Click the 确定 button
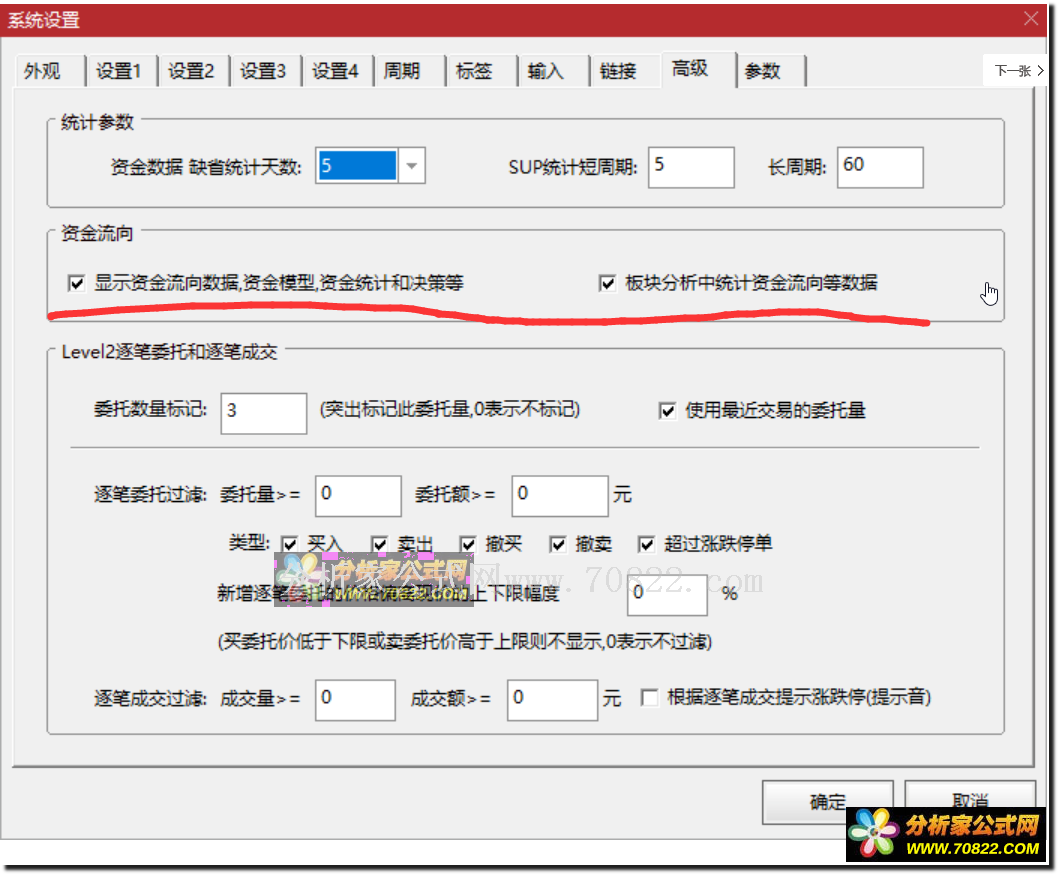The image size is (1059, 874). 827,802
